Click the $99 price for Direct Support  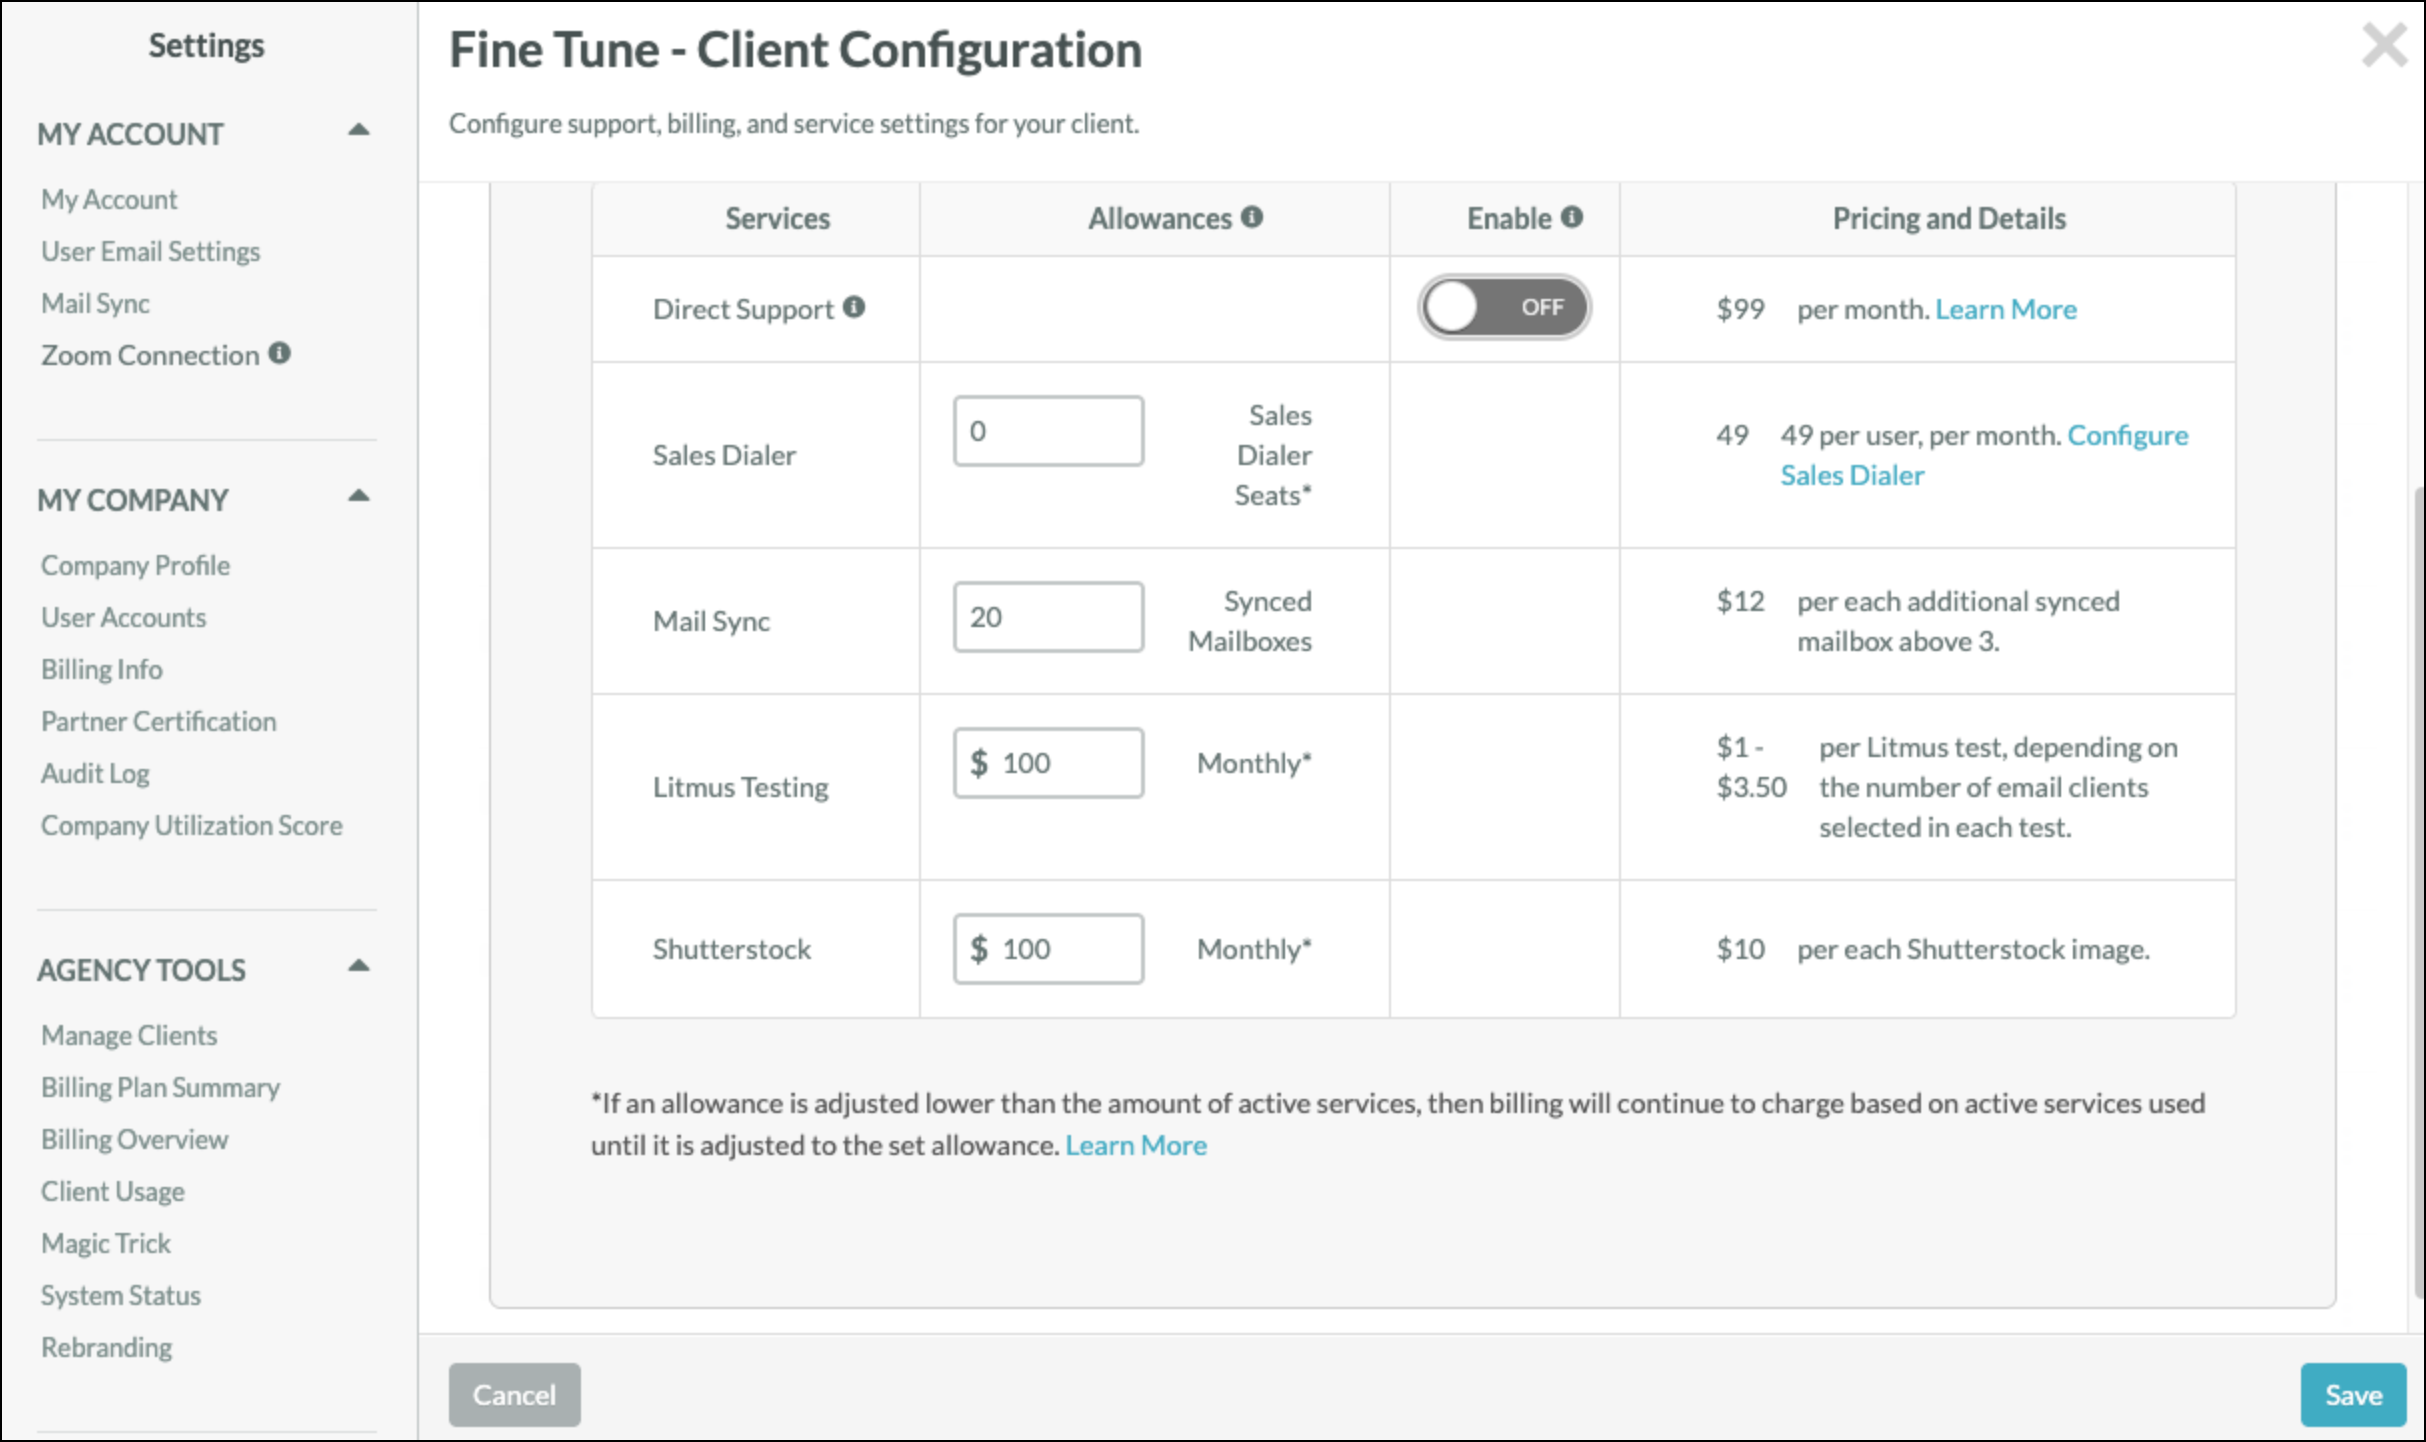pyautogui.click(x=1740, y=309)
